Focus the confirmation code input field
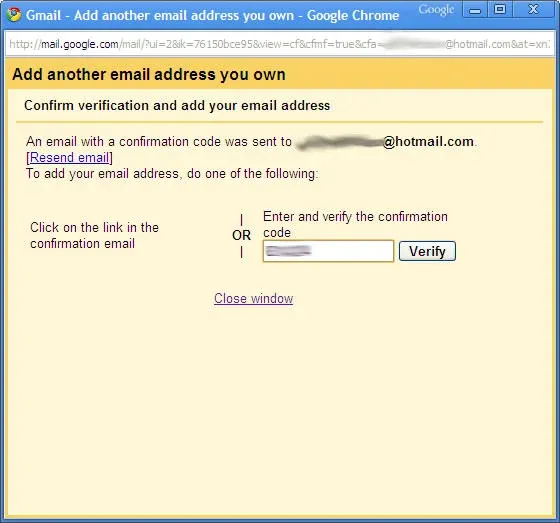Screen dimensions: 560x523 [328, 251]
